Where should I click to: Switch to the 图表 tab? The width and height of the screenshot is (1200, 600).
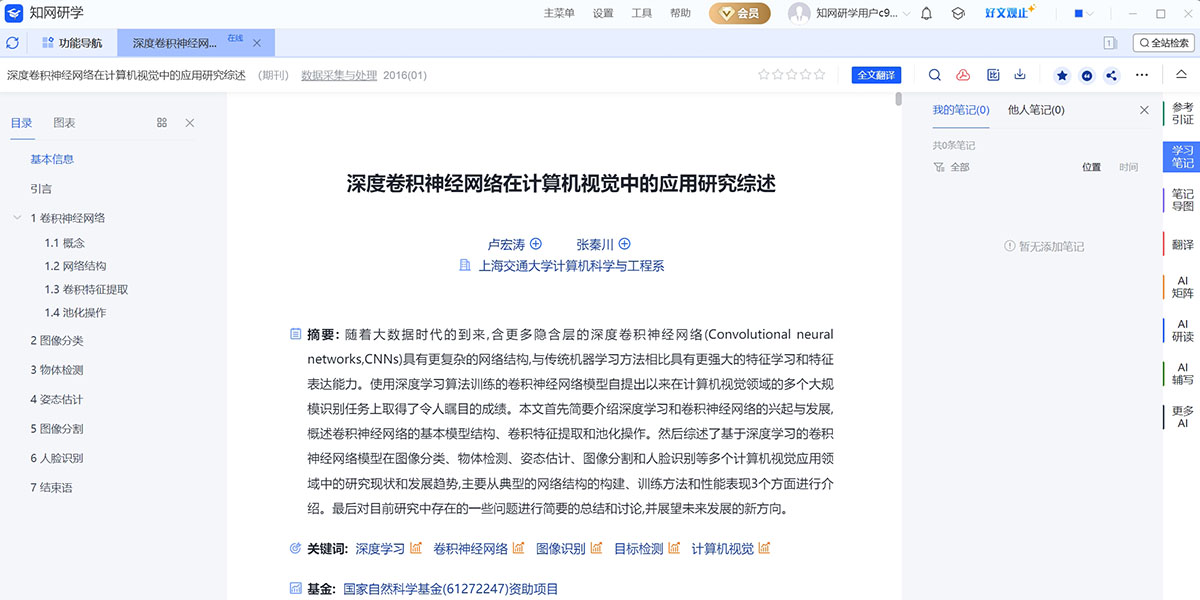tap(64, 123)
